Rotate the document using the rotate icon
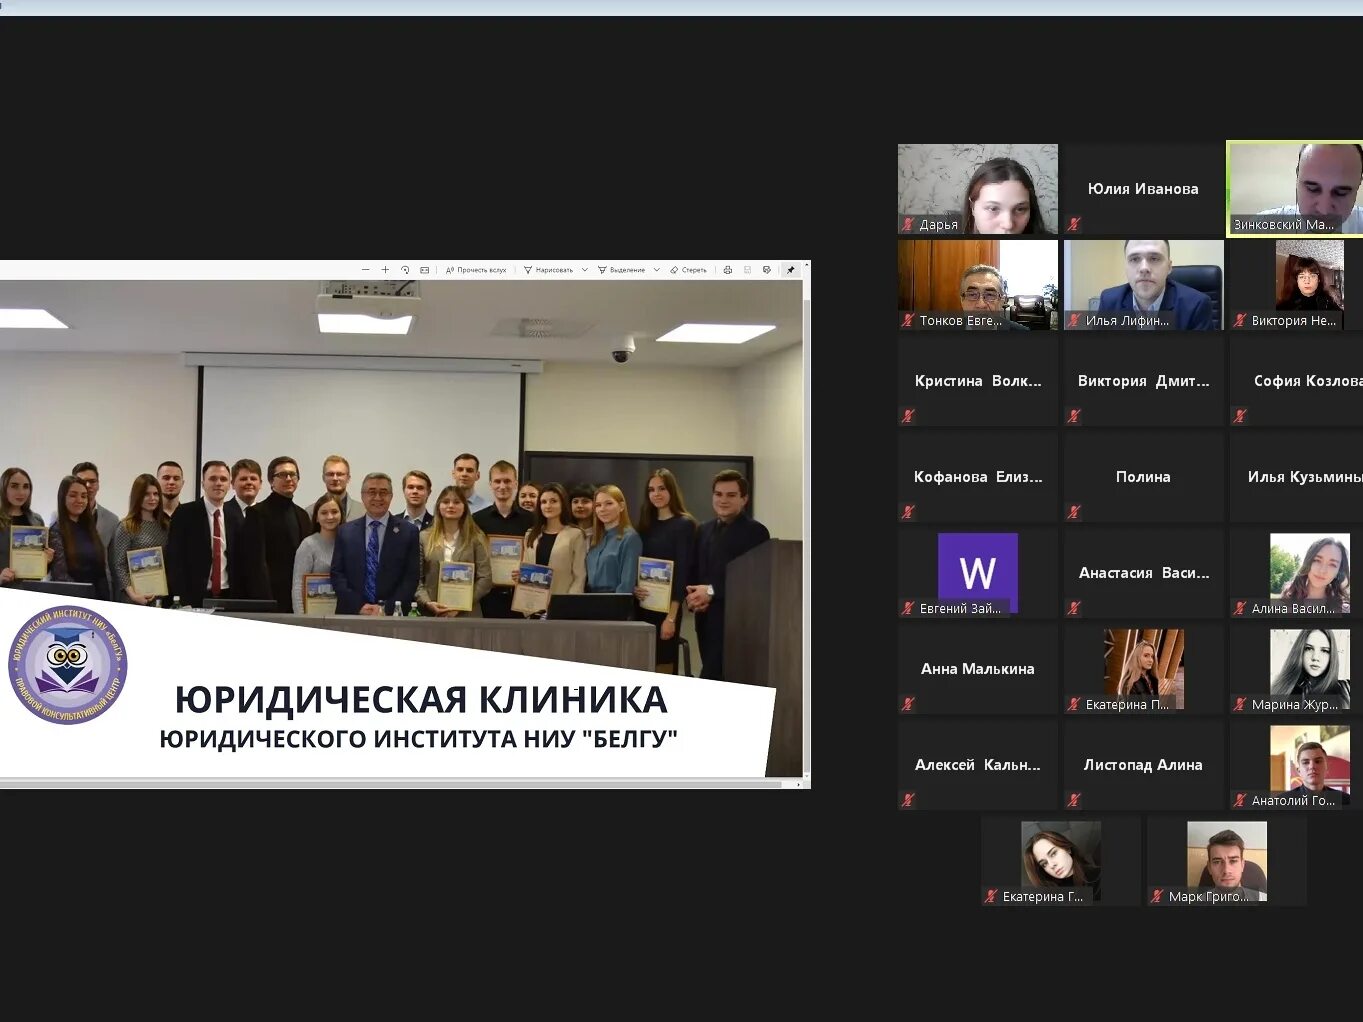 pyautogui.click(x=405, y=270)
